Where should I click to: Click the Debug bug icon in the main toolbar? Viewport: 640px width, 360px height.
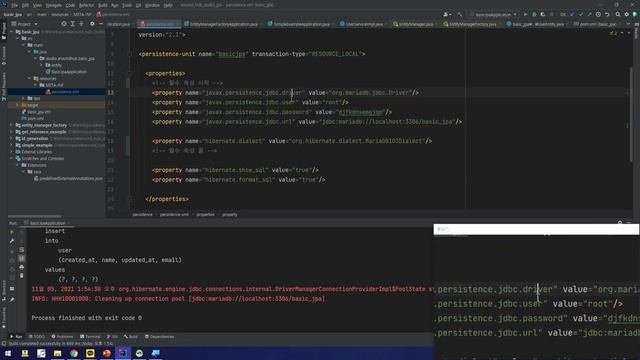coord(534,14)
